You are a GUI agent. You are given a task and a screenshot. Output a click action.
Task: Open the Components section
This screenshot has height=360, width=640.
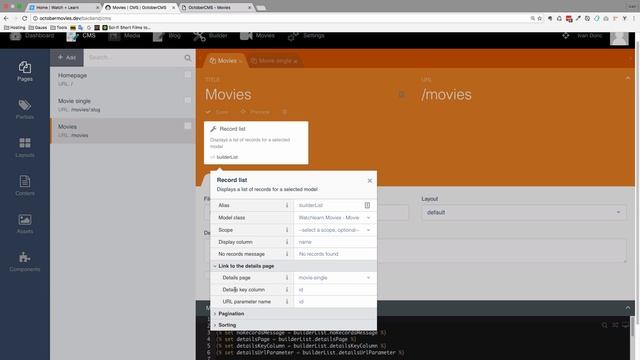pyautogui.click(x=24, y=262)
